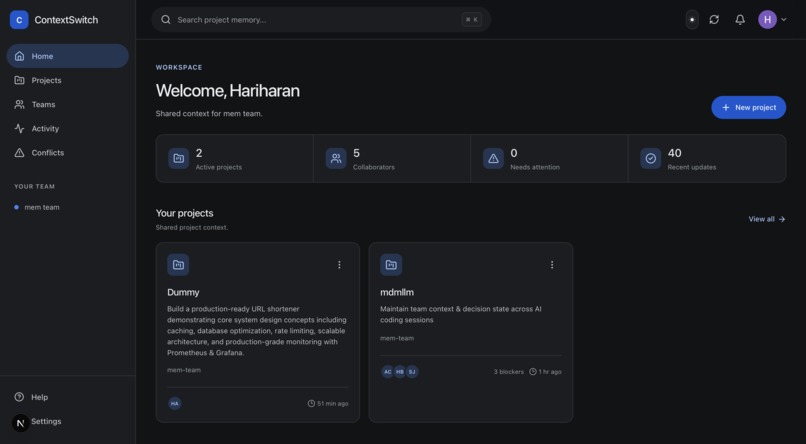Click the Active projects count 2
The image size is (806, 444).
[x=199, y=153]
